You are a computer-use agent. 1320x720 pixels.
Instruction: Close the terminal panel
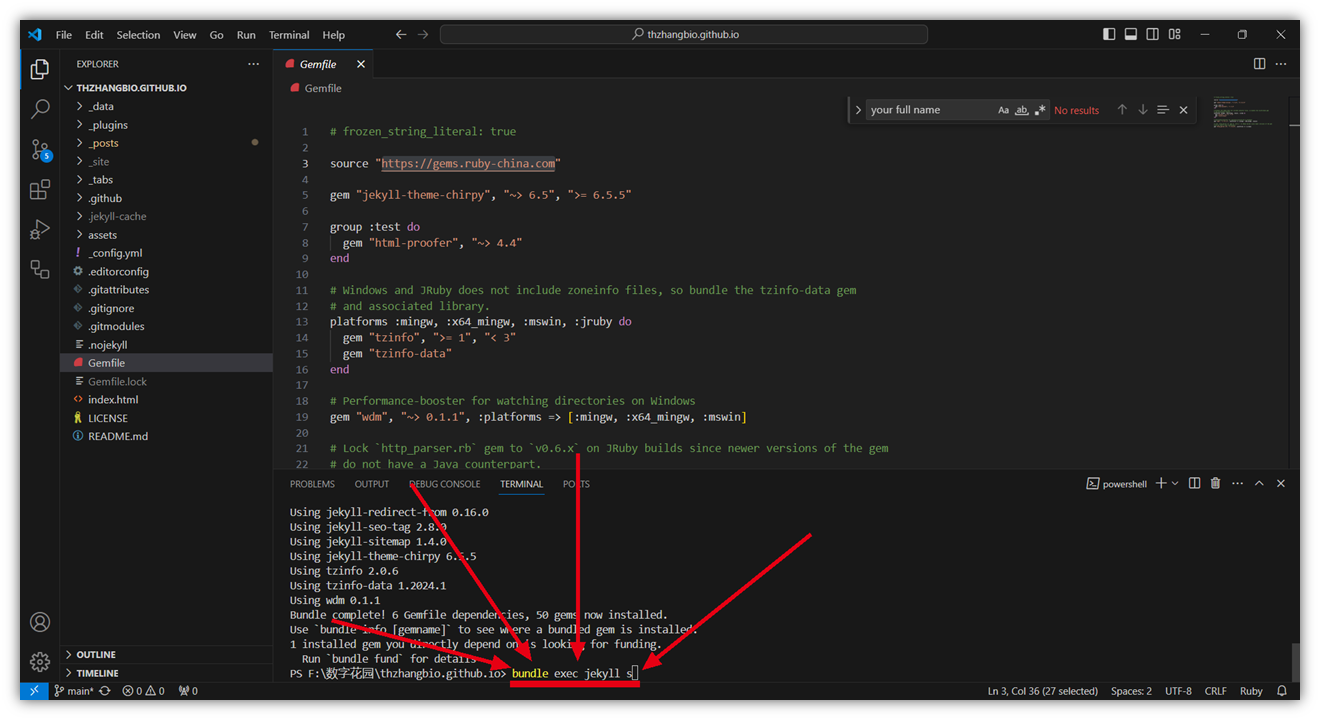point(1281,484)
